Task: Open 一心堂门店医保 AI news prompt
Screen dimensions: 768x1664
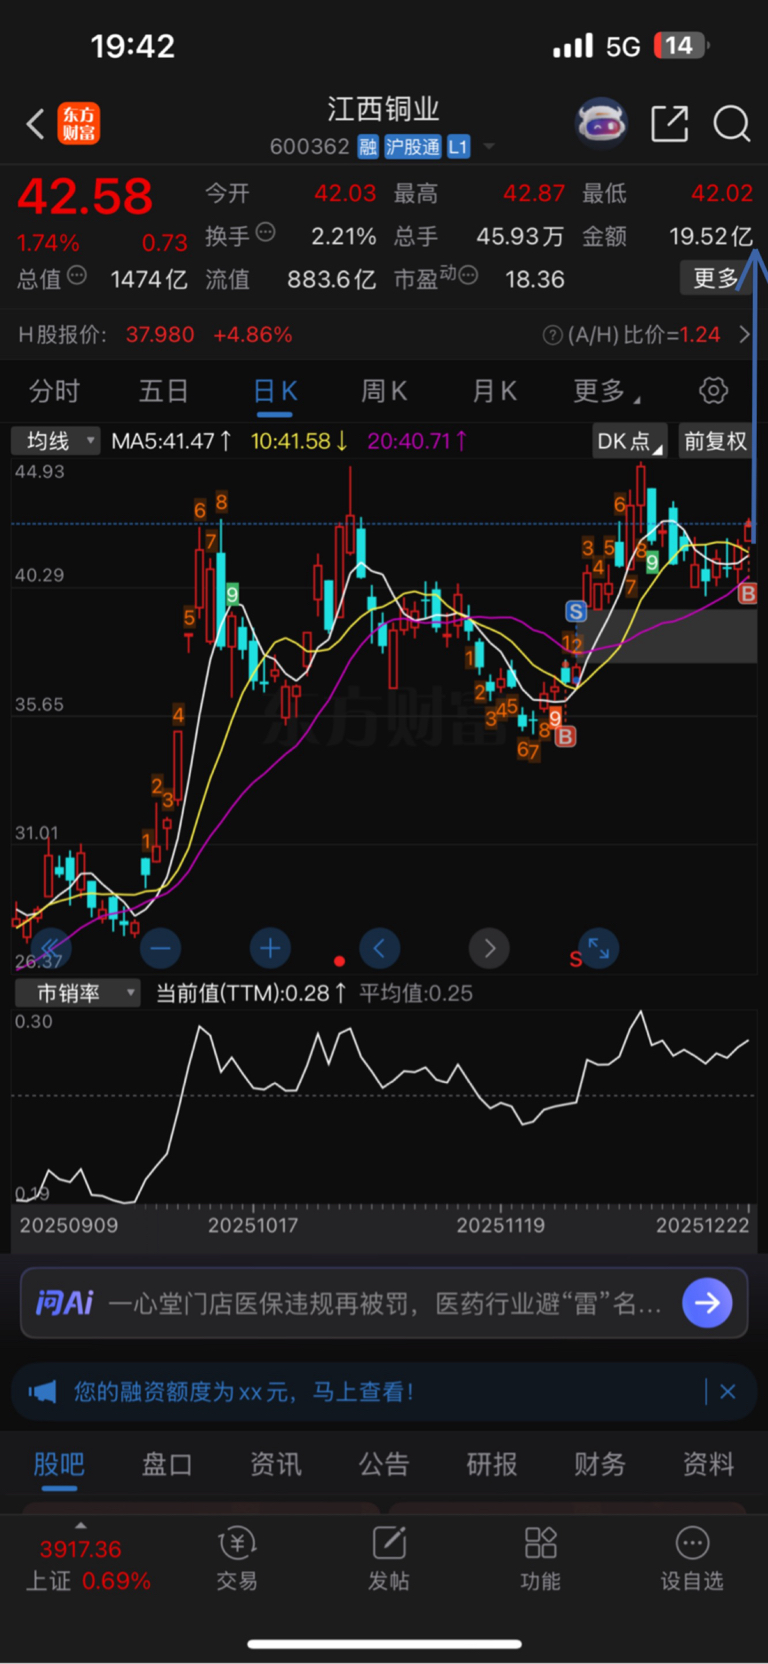Action: [x=385, y=1303]
